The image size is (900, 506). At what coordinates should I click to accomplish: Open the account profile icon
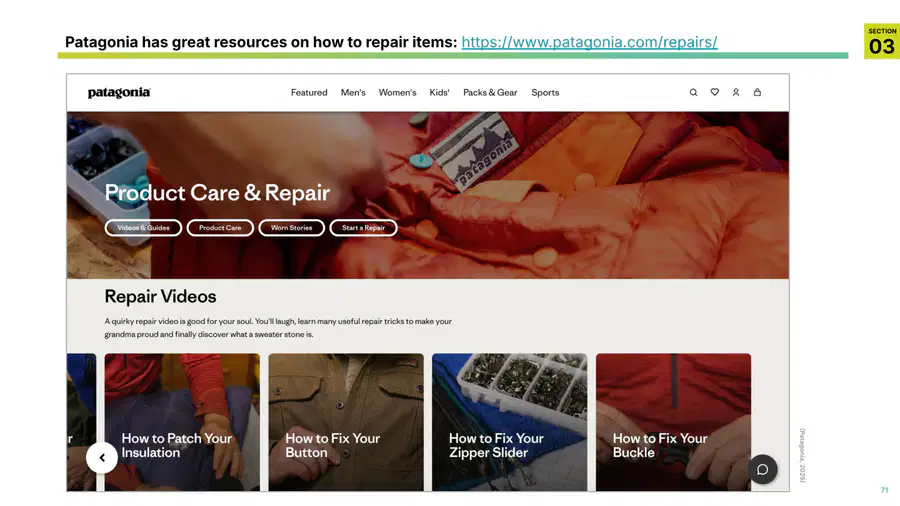736,92
